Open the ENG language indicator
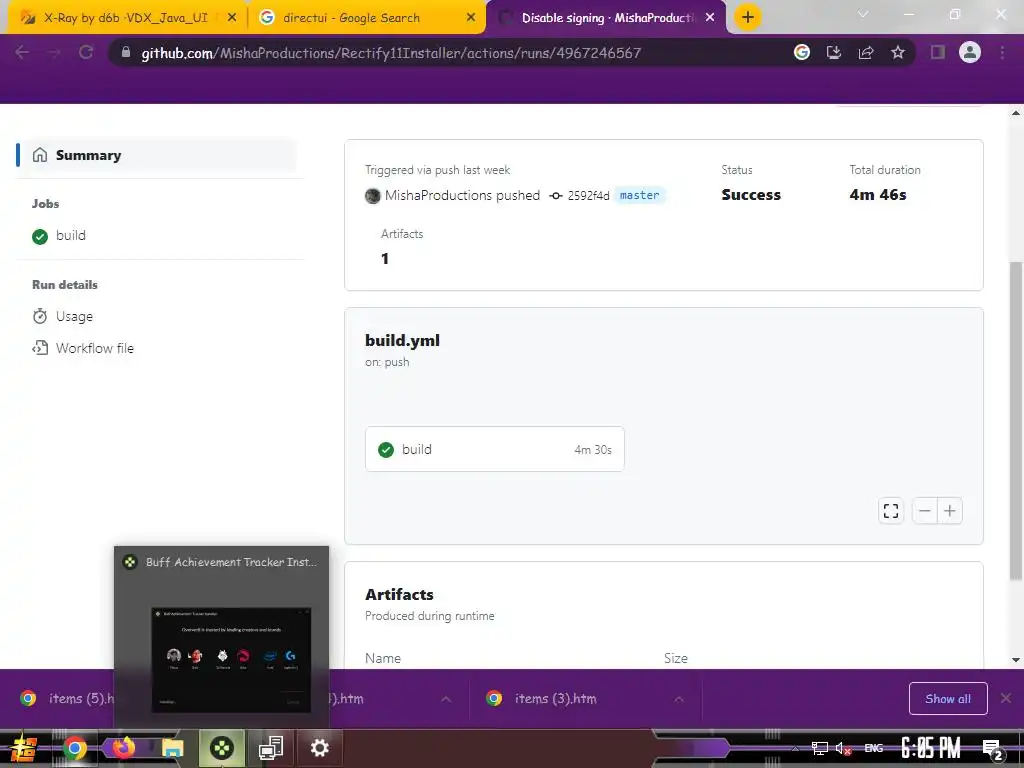The width and height of the screenshot is (1024, 768). point(873,748)
